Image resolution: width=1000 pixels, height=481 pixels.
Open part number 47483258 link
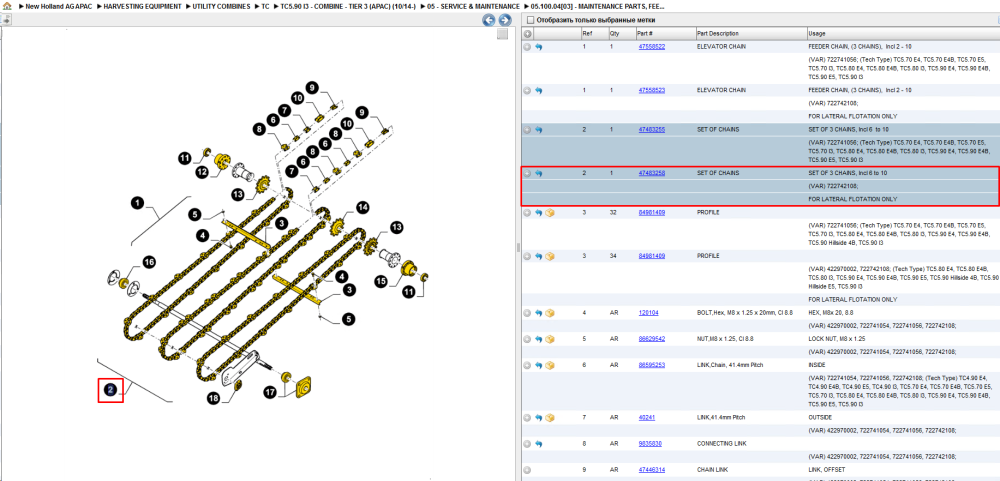[652, 173]
